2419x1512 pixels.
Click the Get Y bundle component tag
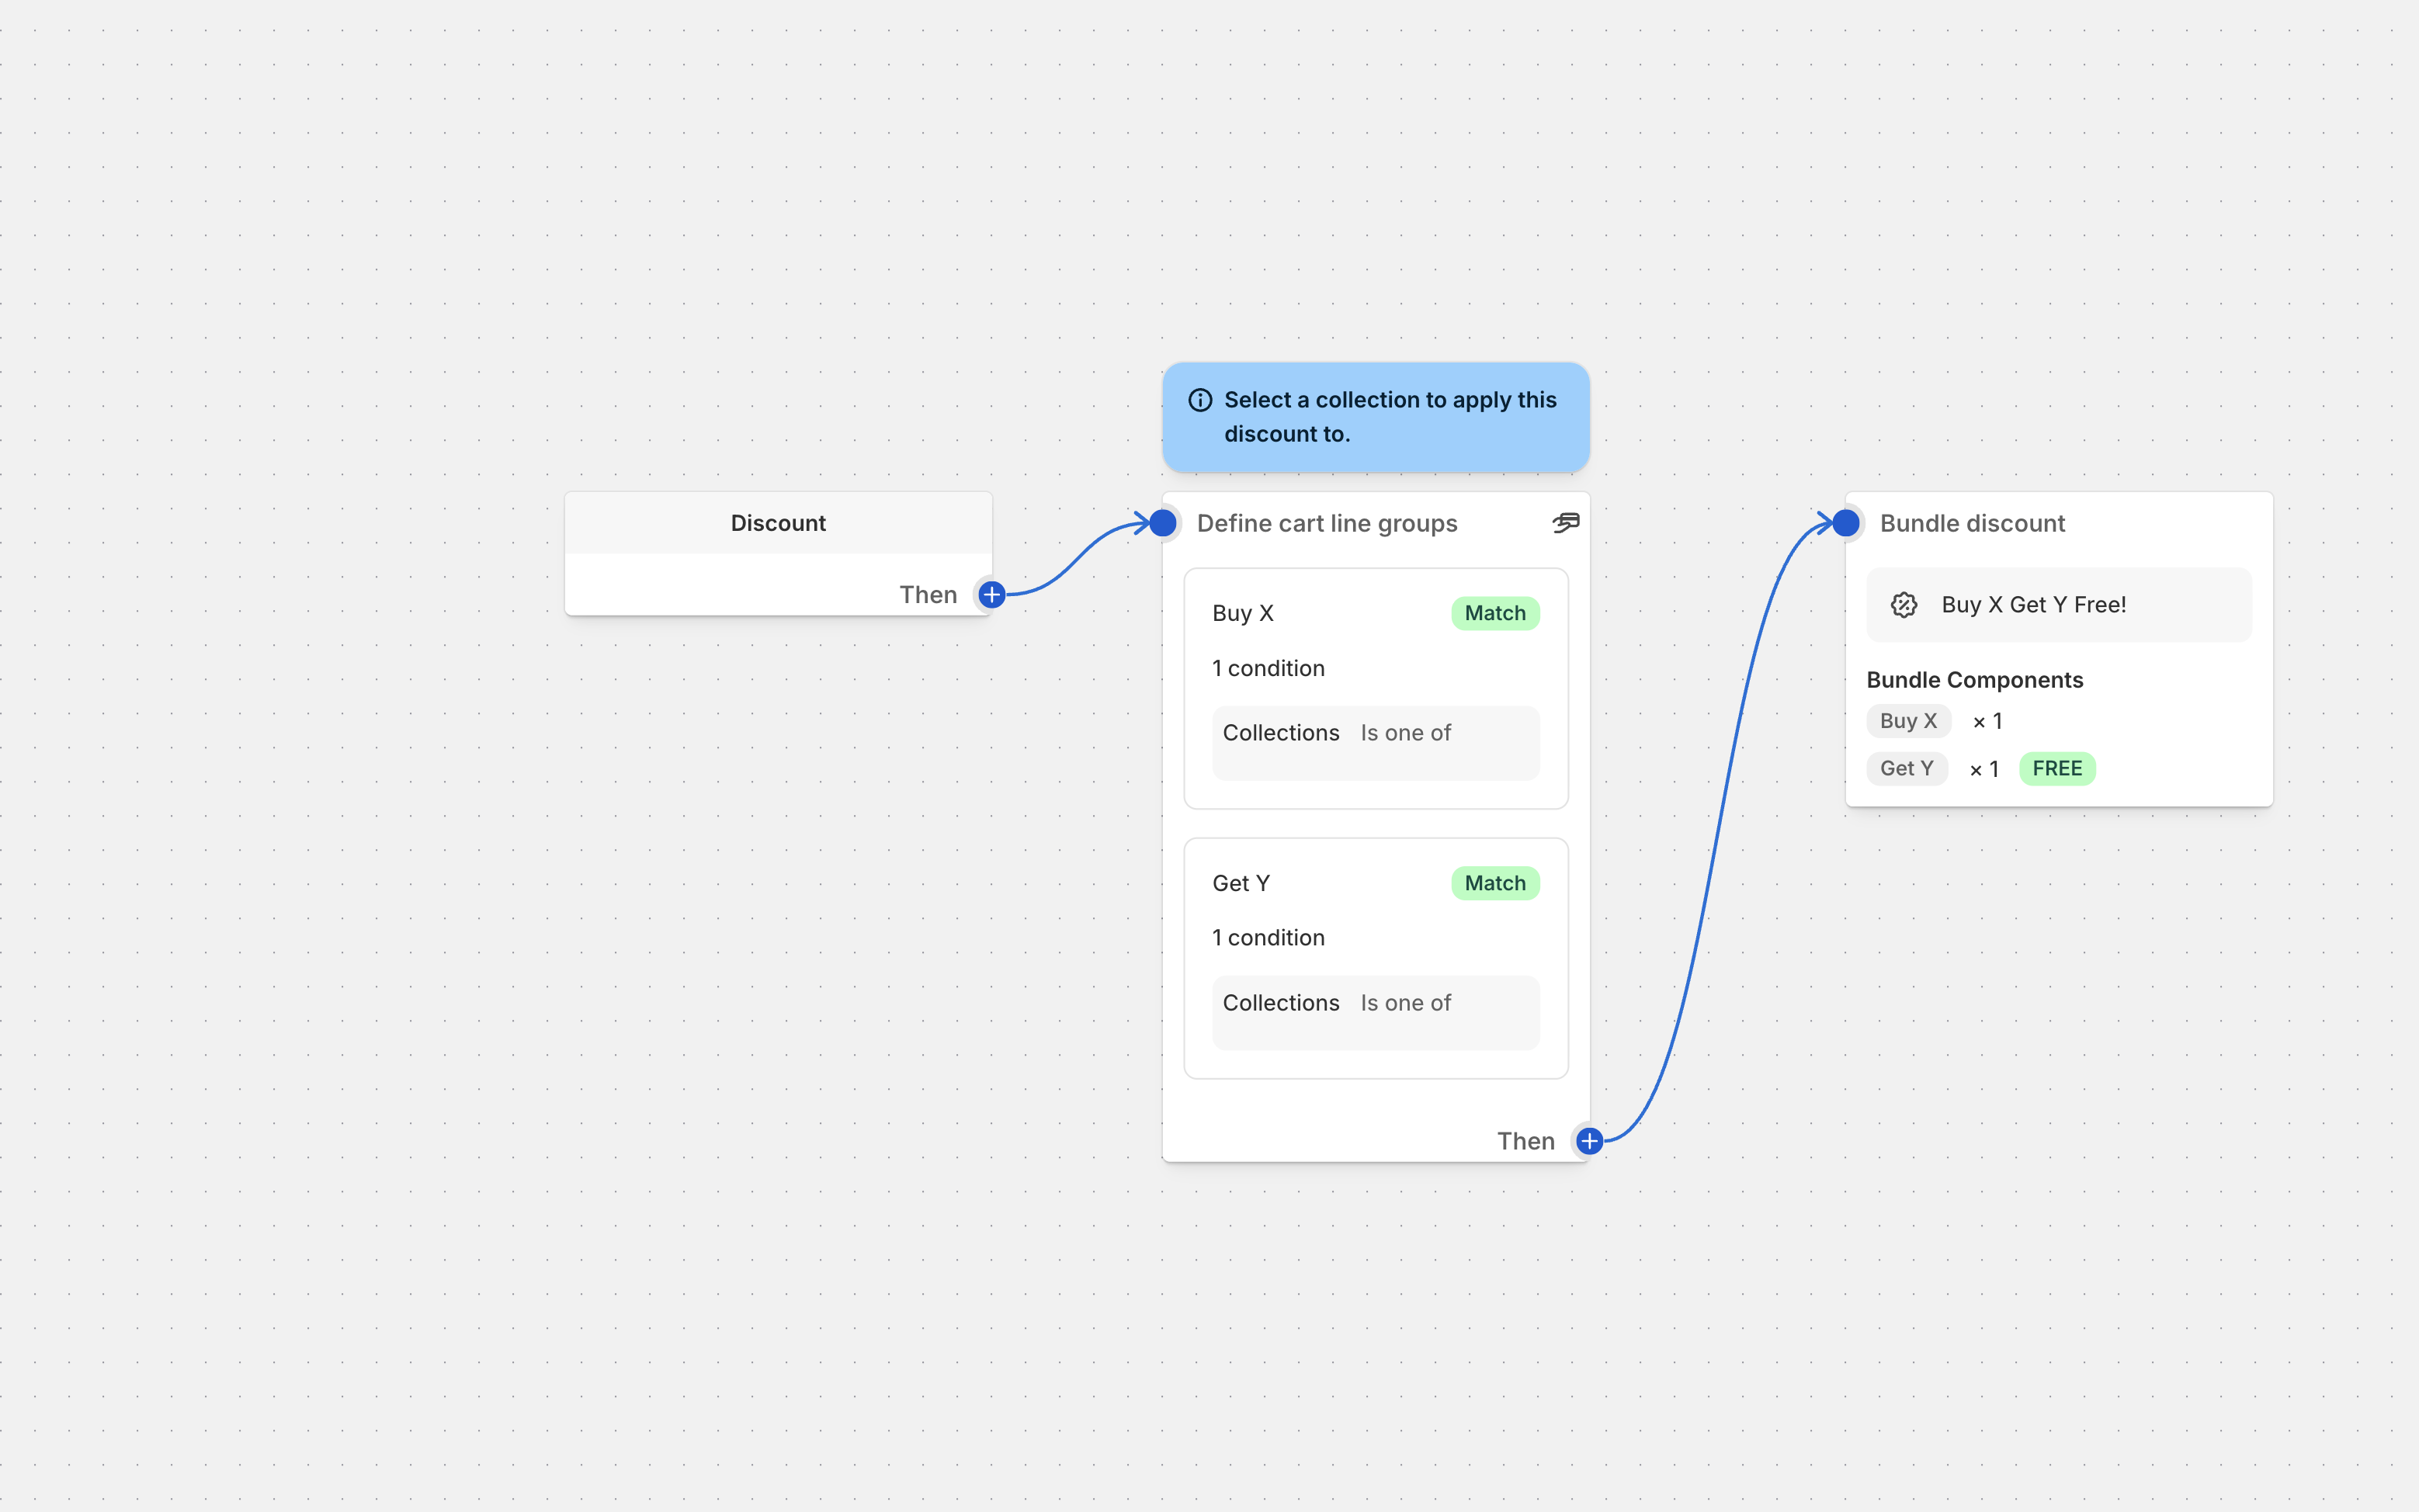[x=1906, y=768]
